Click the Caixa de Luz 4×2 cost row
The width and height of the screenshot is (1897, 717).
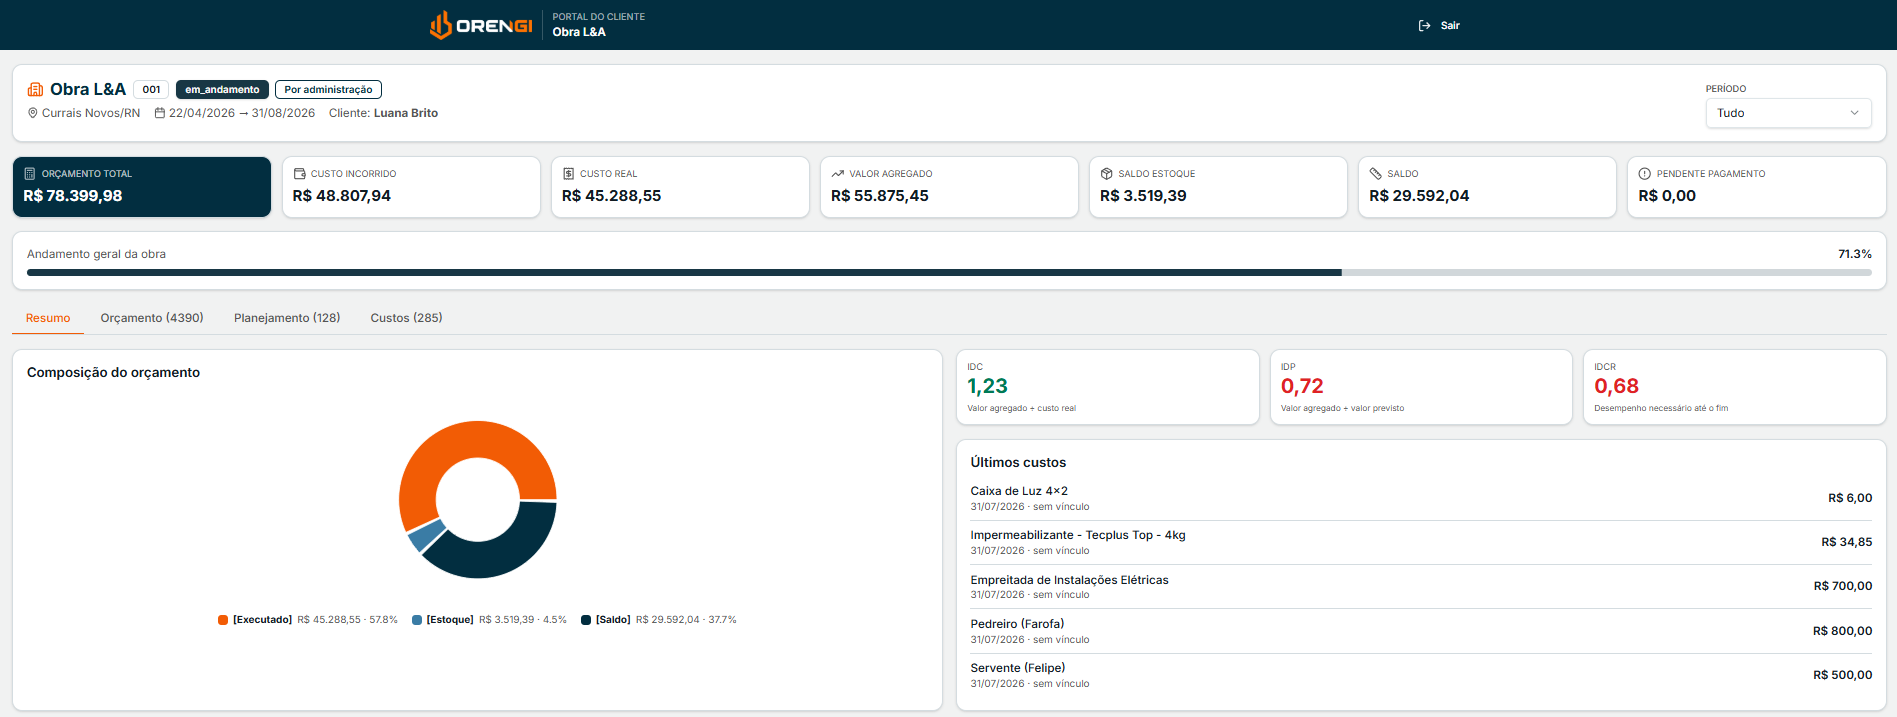pos(1421,498)
